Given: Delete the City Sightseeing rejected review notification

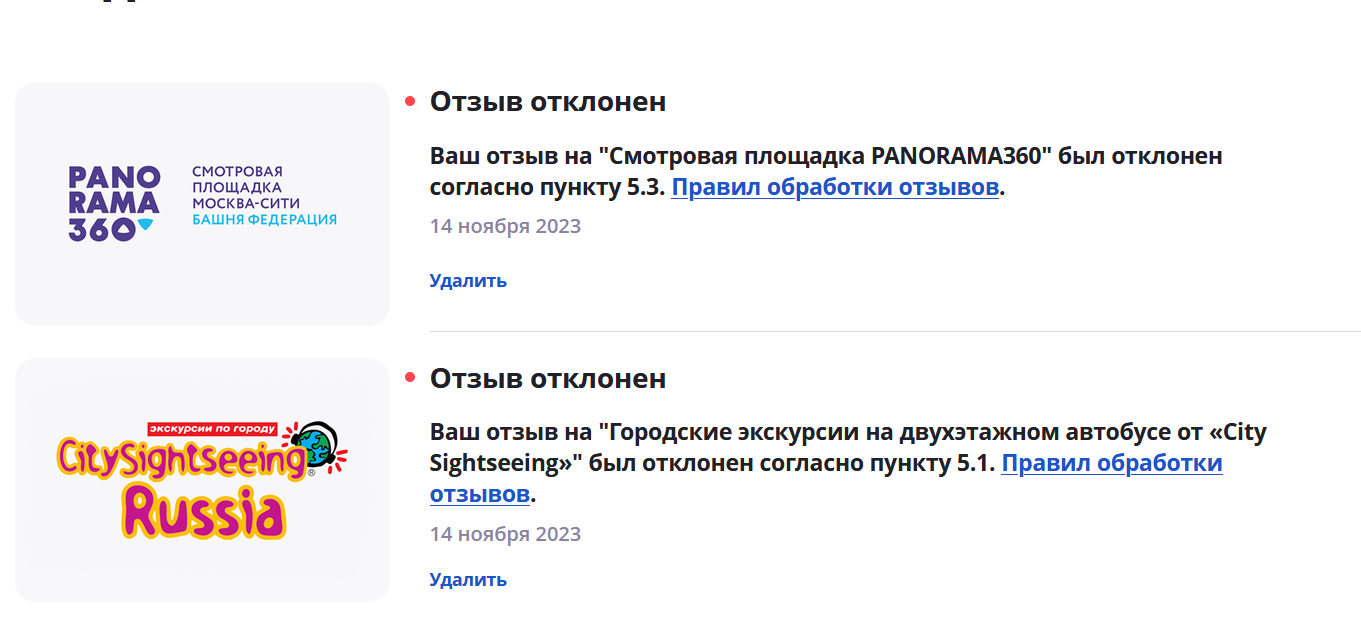Looking at the screenshot, I should coord(468,580).
